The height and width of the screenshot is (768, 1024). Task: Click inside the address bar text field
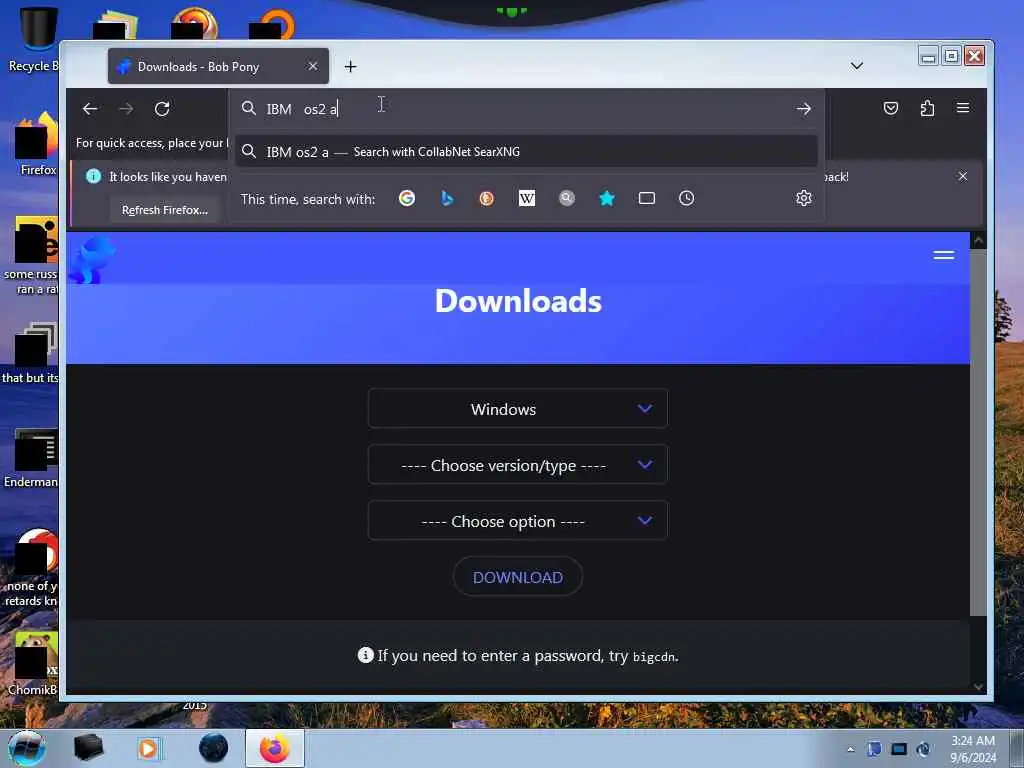click(522, 109)
